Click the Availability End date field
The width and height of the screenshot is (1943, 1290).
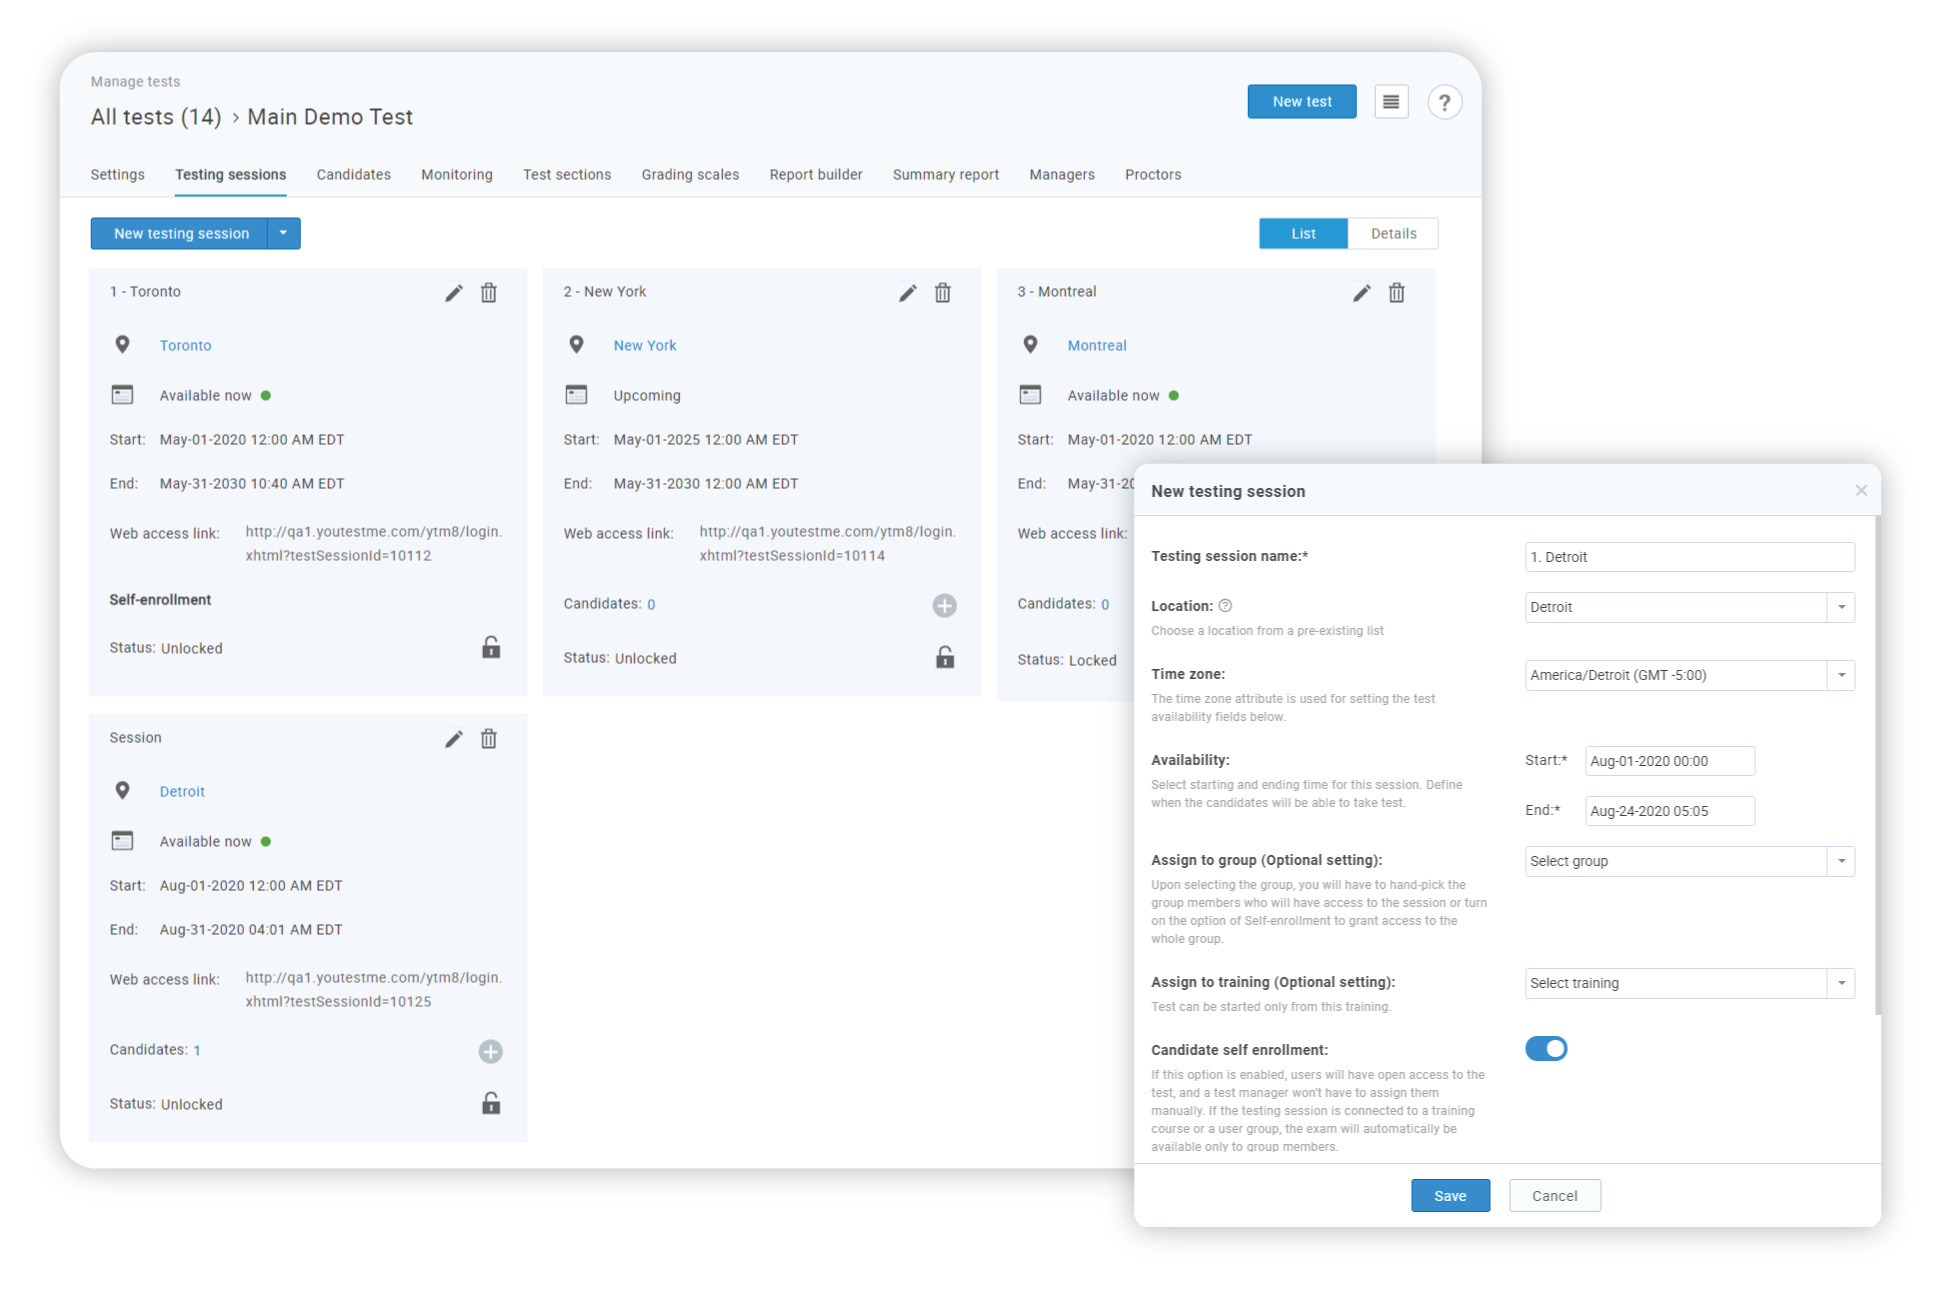[x=1669, y=811]
